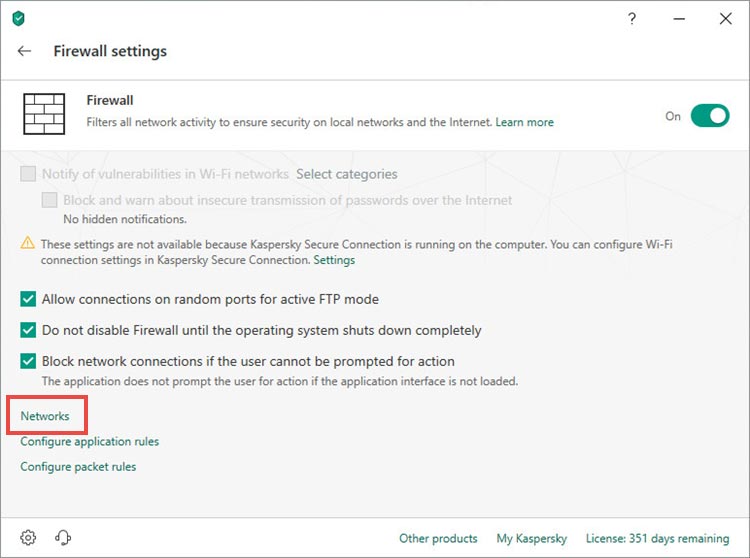Click the Select categories link
The image size is (750, 558).
347,174
